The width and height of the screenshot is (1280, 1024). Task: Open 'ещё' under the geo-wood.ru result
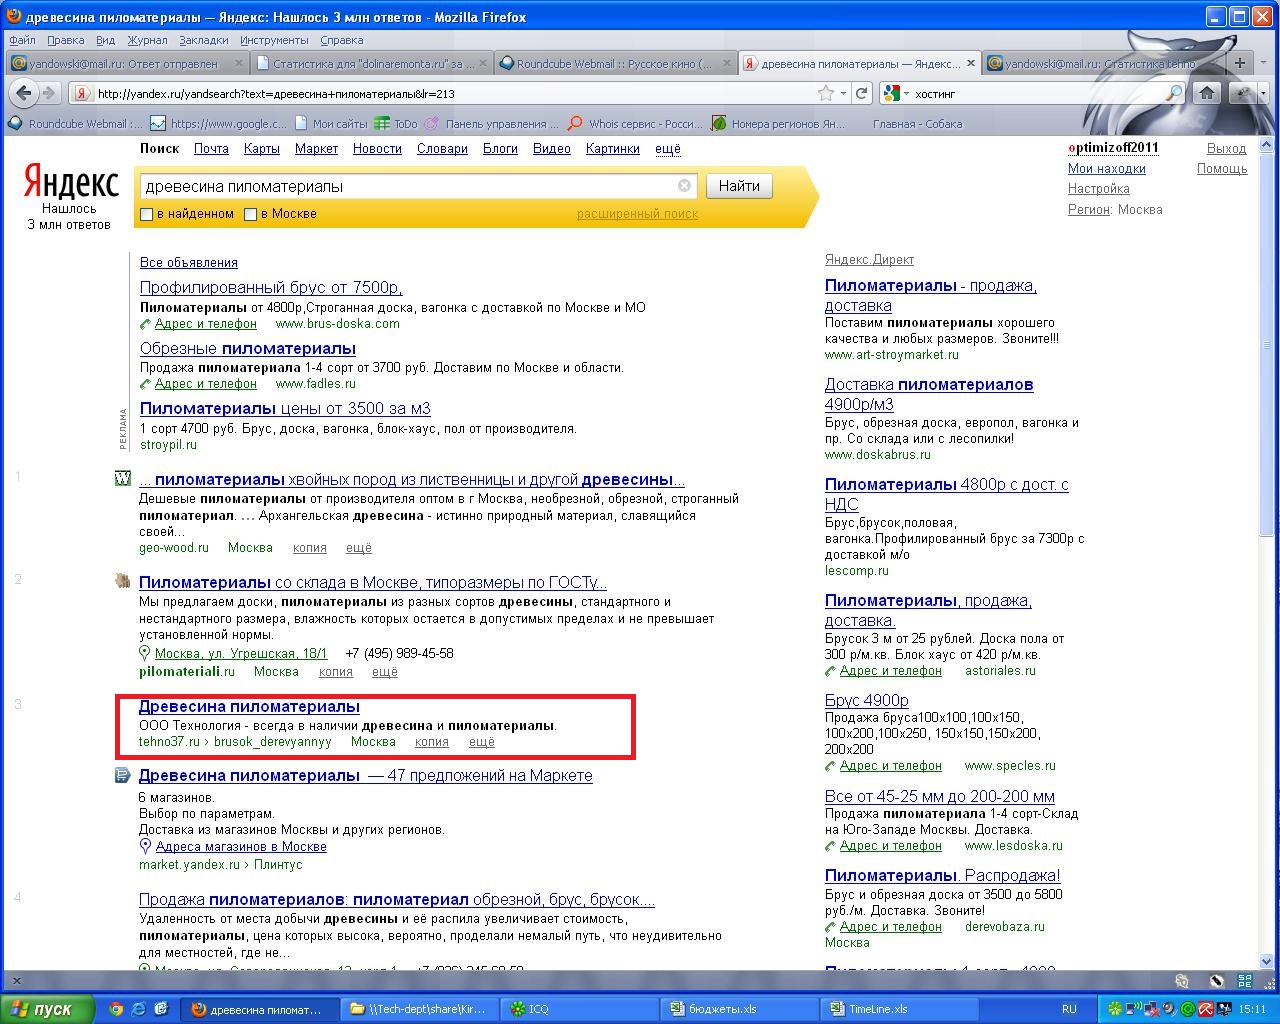pyautogui.click(x=359, y=547)
